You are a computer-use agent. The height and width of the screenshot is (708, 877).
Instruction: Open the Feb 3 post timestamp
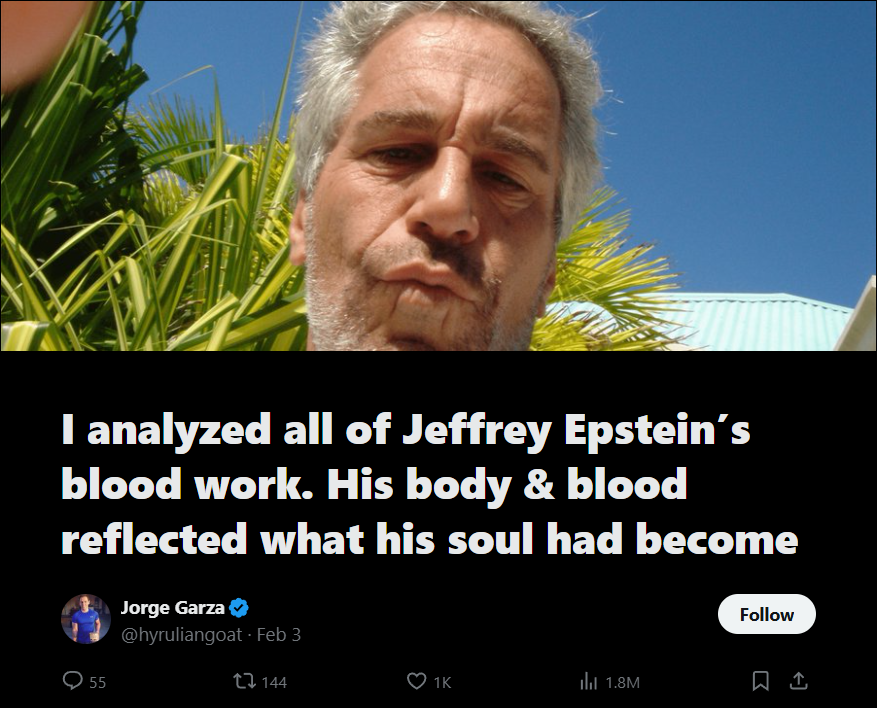tap(280, 634)
